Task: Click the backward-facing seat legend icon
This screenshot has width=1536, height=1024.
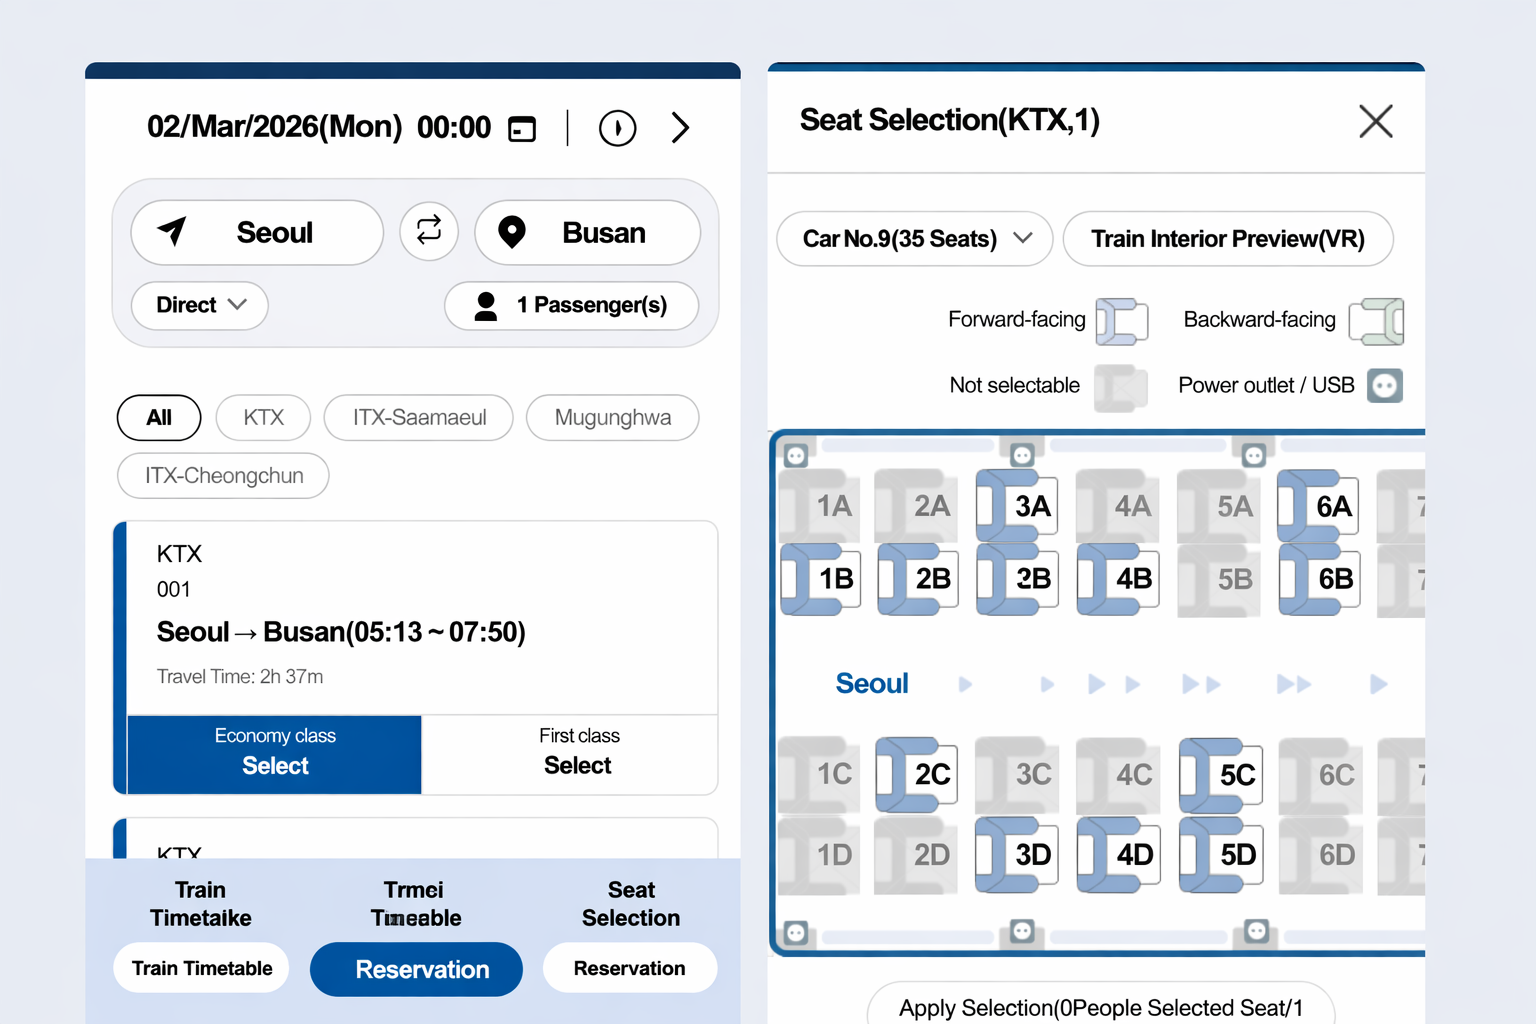Action: (1376, 320)
